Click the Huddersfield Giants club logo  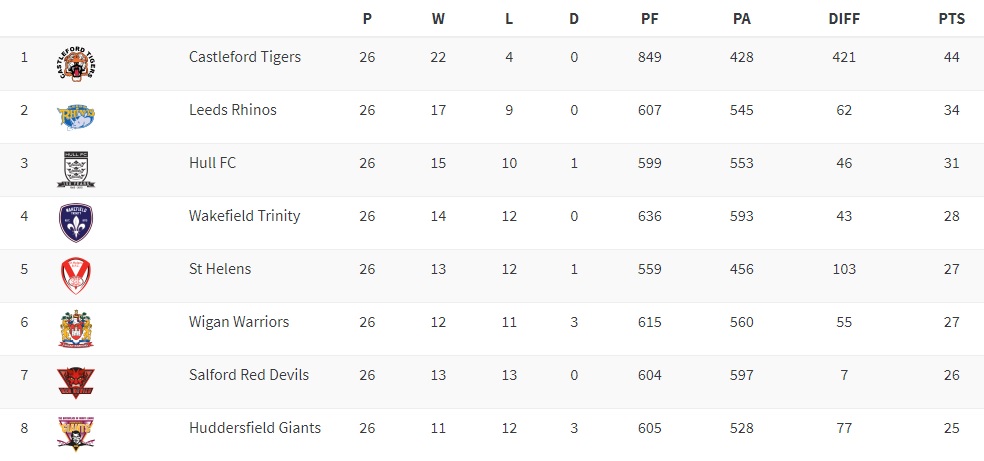(x=77, y=435)
